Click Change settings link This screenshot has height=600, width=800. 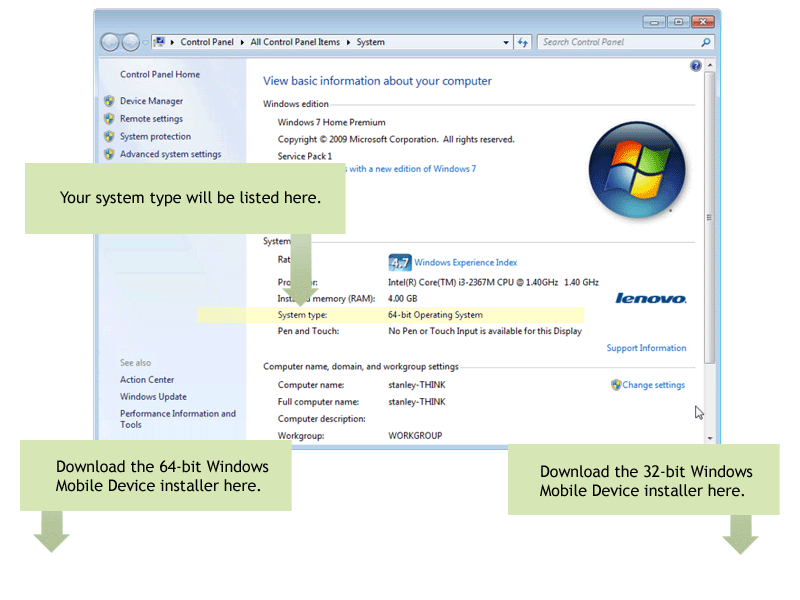(654, 385)
